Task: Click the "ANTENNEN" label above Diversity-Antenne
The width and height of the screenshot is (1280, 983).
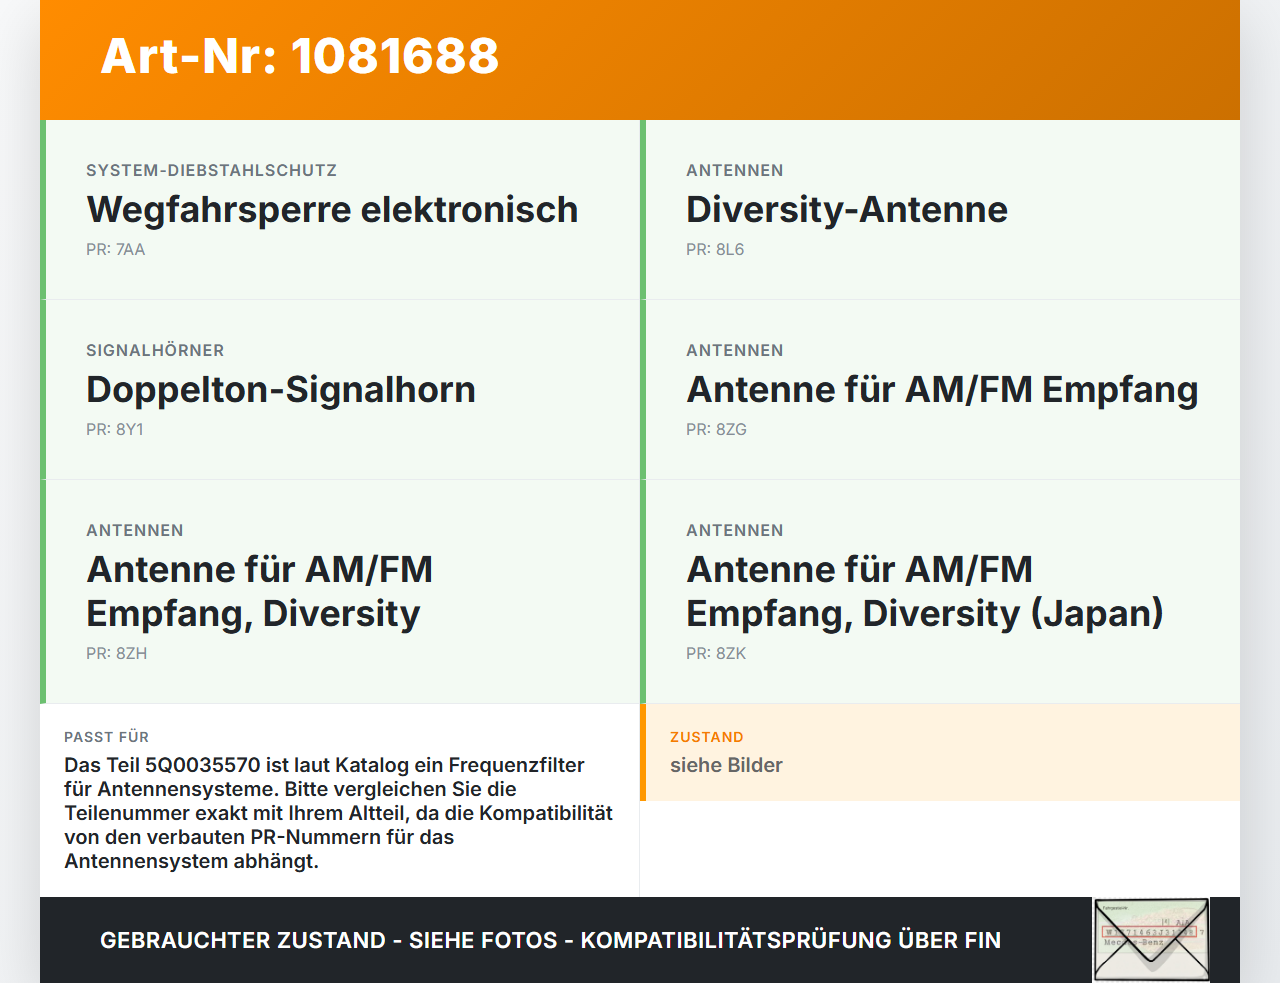Action: (735, 170)
